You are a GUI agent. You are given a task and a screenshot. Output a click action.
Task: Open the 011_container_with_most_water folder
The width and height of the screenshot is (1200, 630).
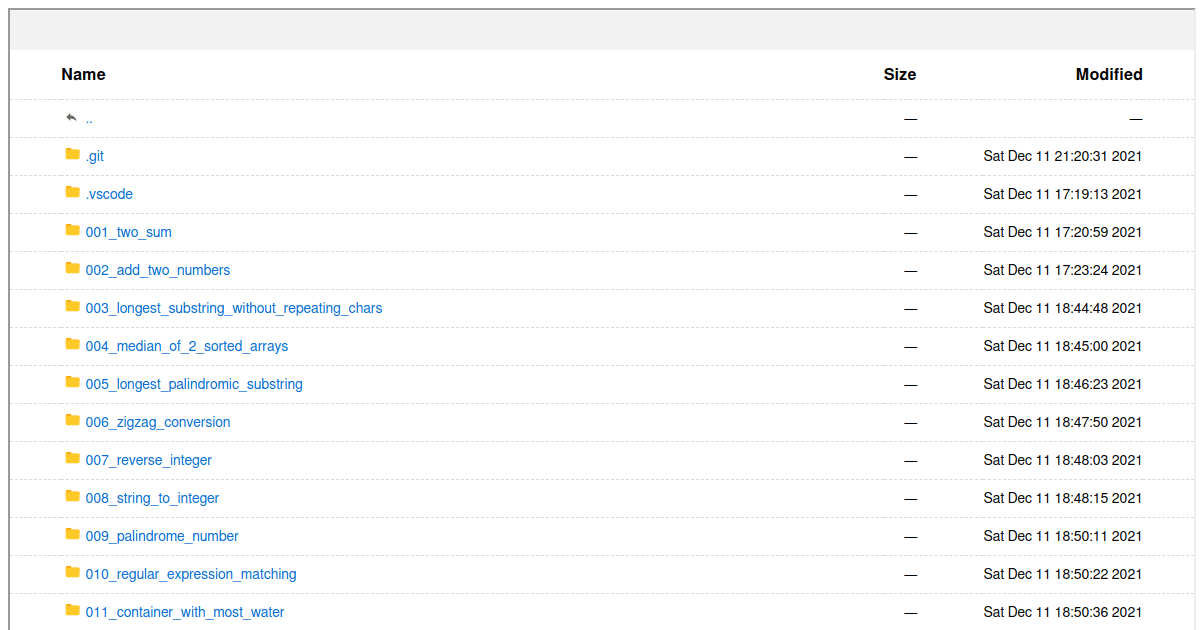pyautogui.click(x=185, y=612)
